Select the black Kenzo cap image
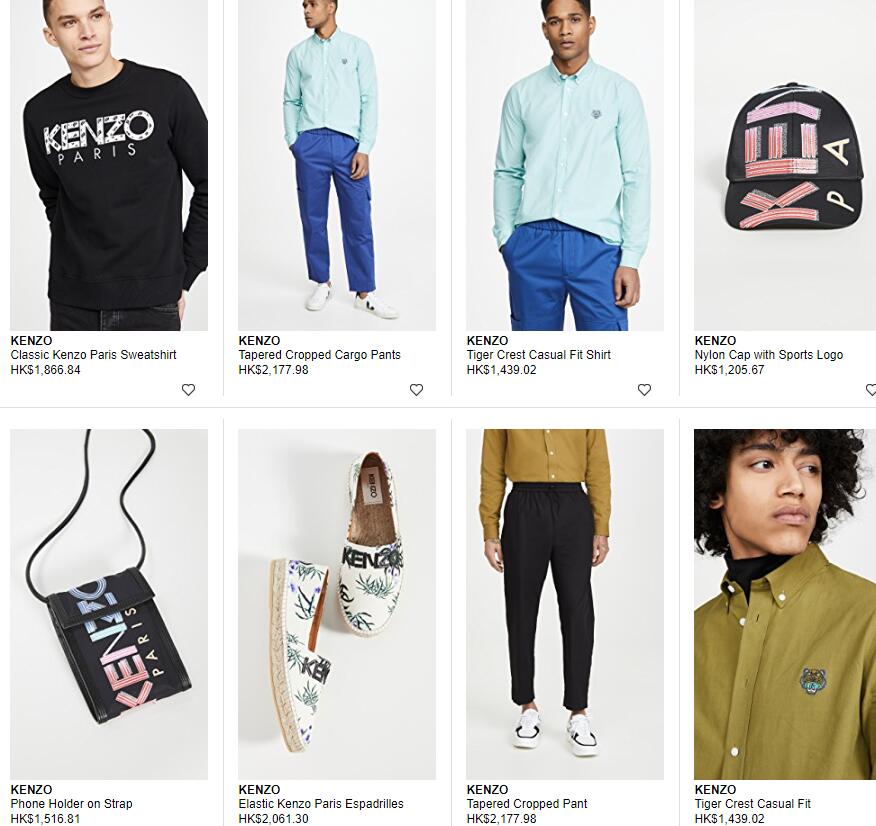Viewport: 876px width, 826px height. coord(785,165)
